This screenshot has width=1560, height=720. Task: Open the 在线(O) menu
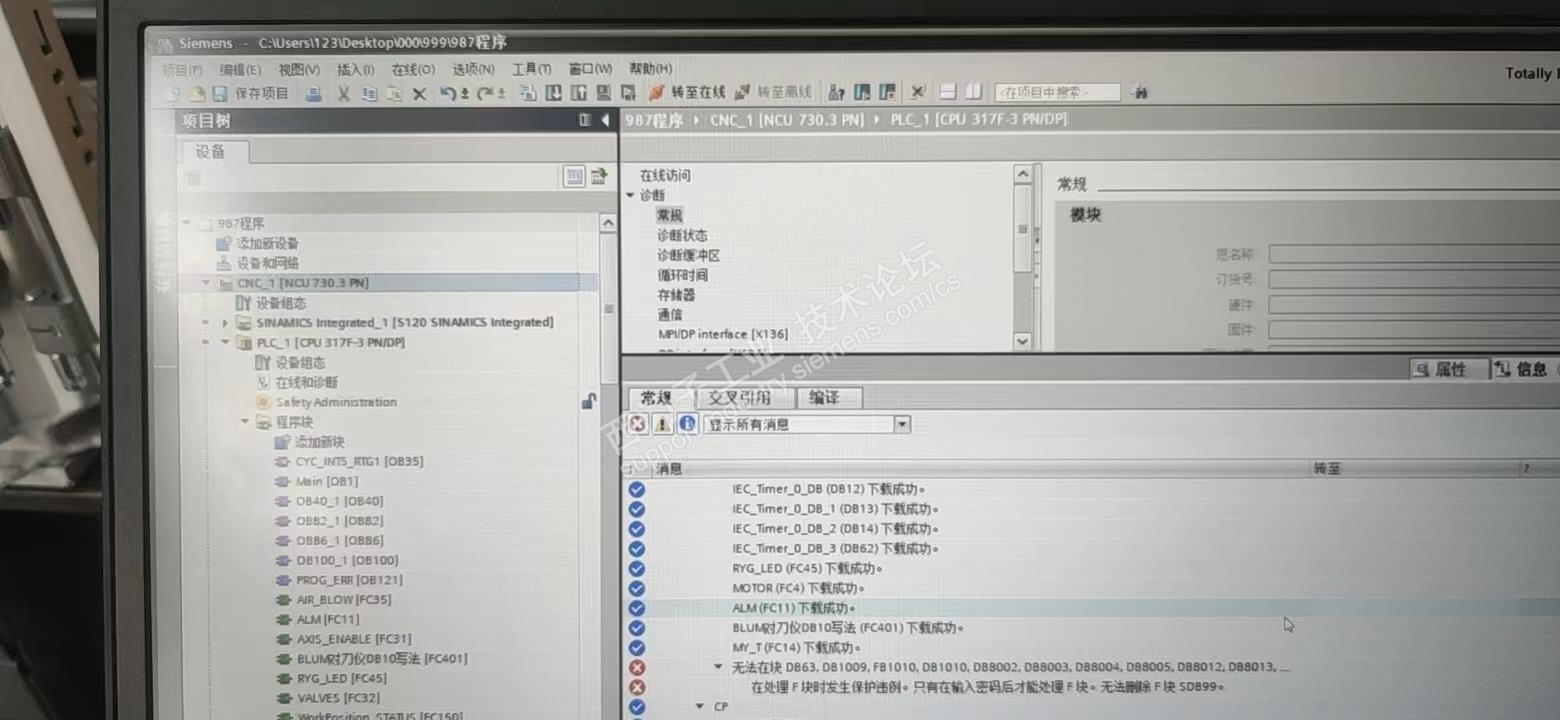point(413,70)
